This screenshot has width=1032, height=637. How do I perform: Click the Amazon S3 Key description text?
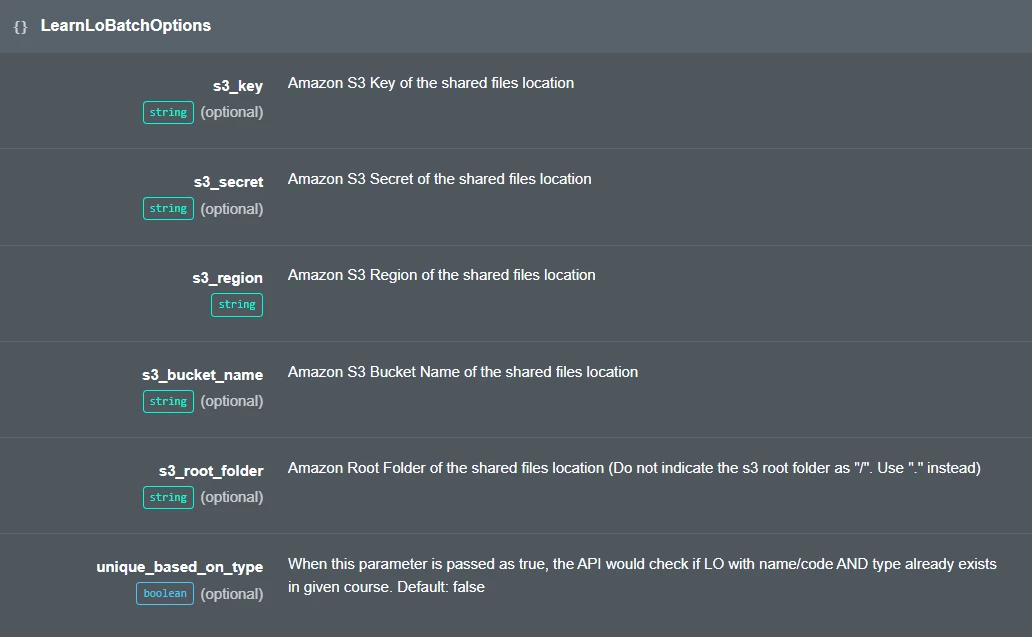(x=430, y=83)
